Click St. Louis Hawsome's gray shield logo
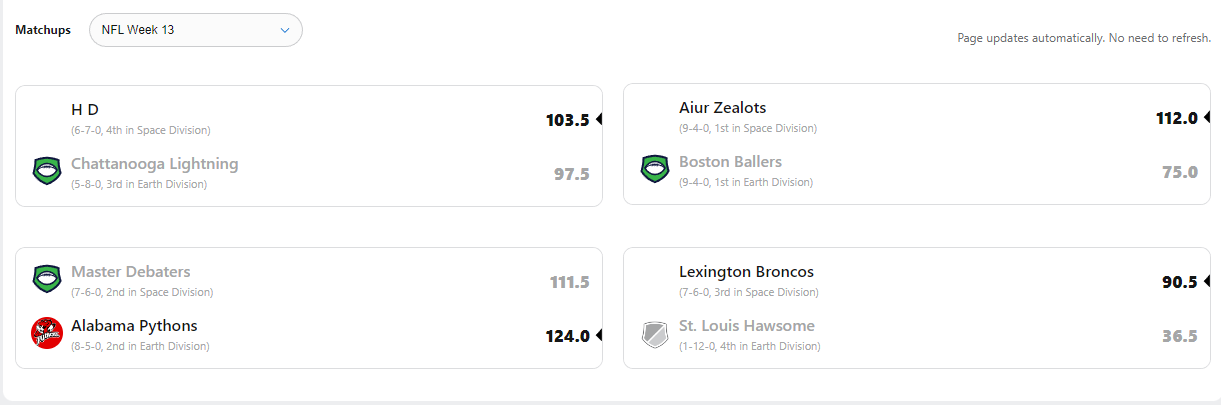The height and width of the screenshot is (405, 1221). (655, 333)
